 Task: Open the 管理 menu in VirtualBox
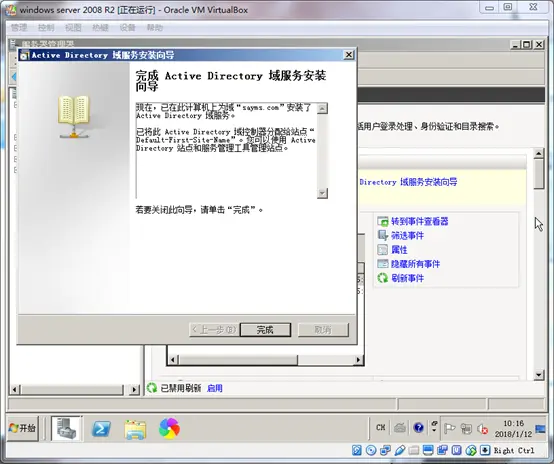pos(19,28)
